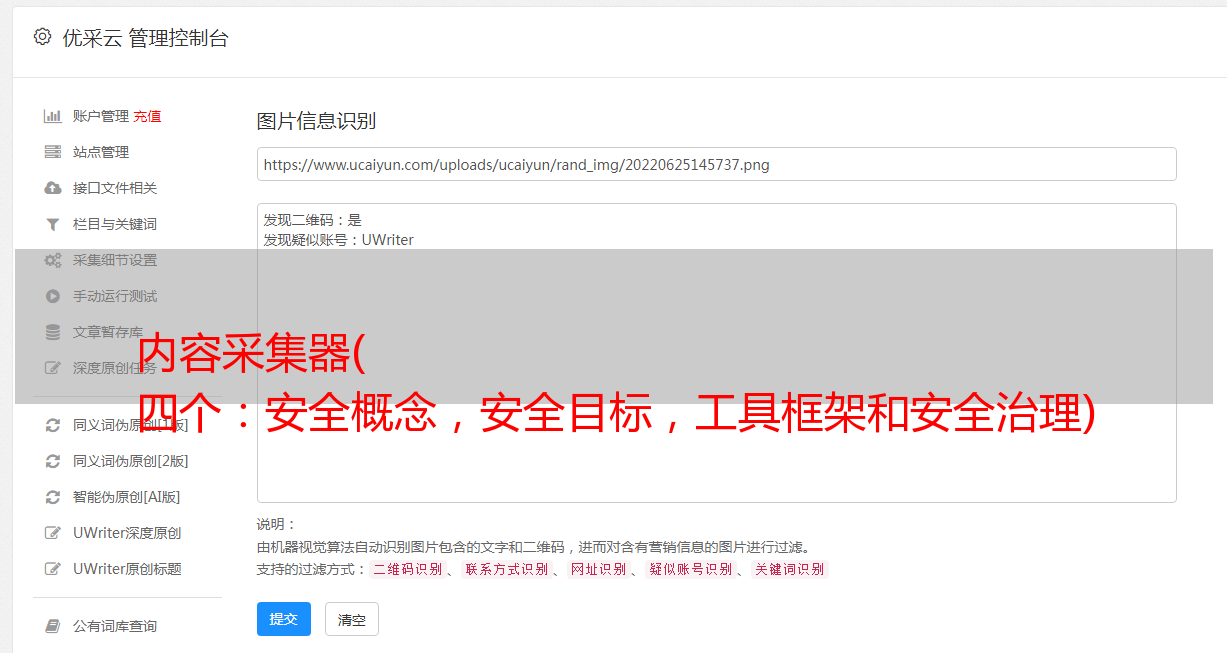Viewport: 1227px width, 653px height.
Task: Click the 优采云 管理控制台 title
Action: coord(145,38)
